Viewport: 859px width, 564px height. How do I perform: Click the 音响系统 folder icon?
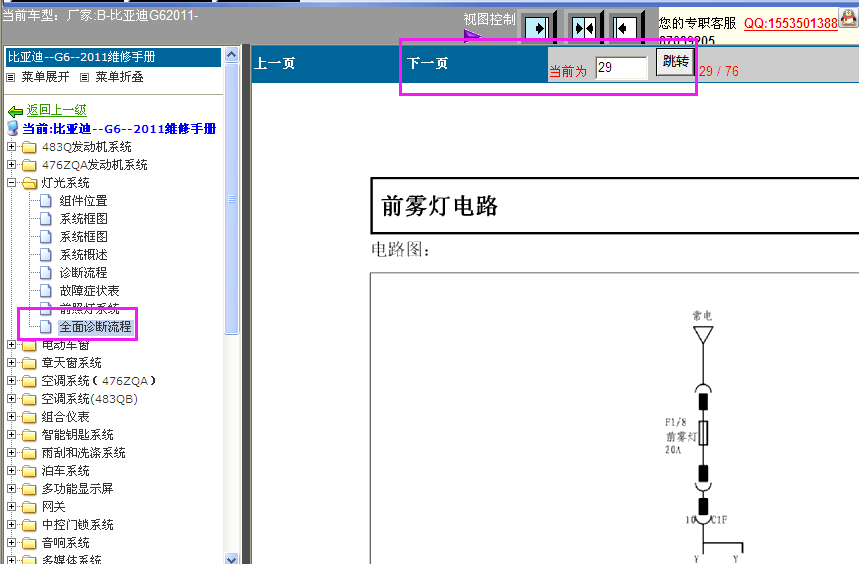pos(29,543)
